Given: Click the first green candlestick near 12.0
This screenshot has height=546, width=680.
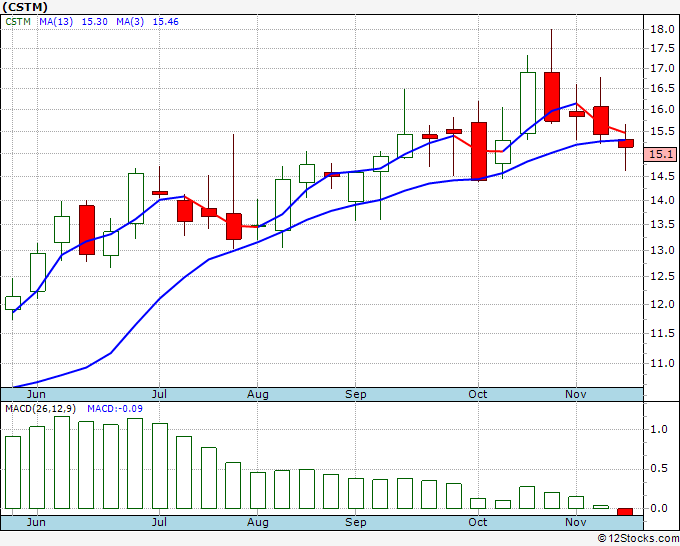Looking at the screenshot, I should [x=13, y=303].
